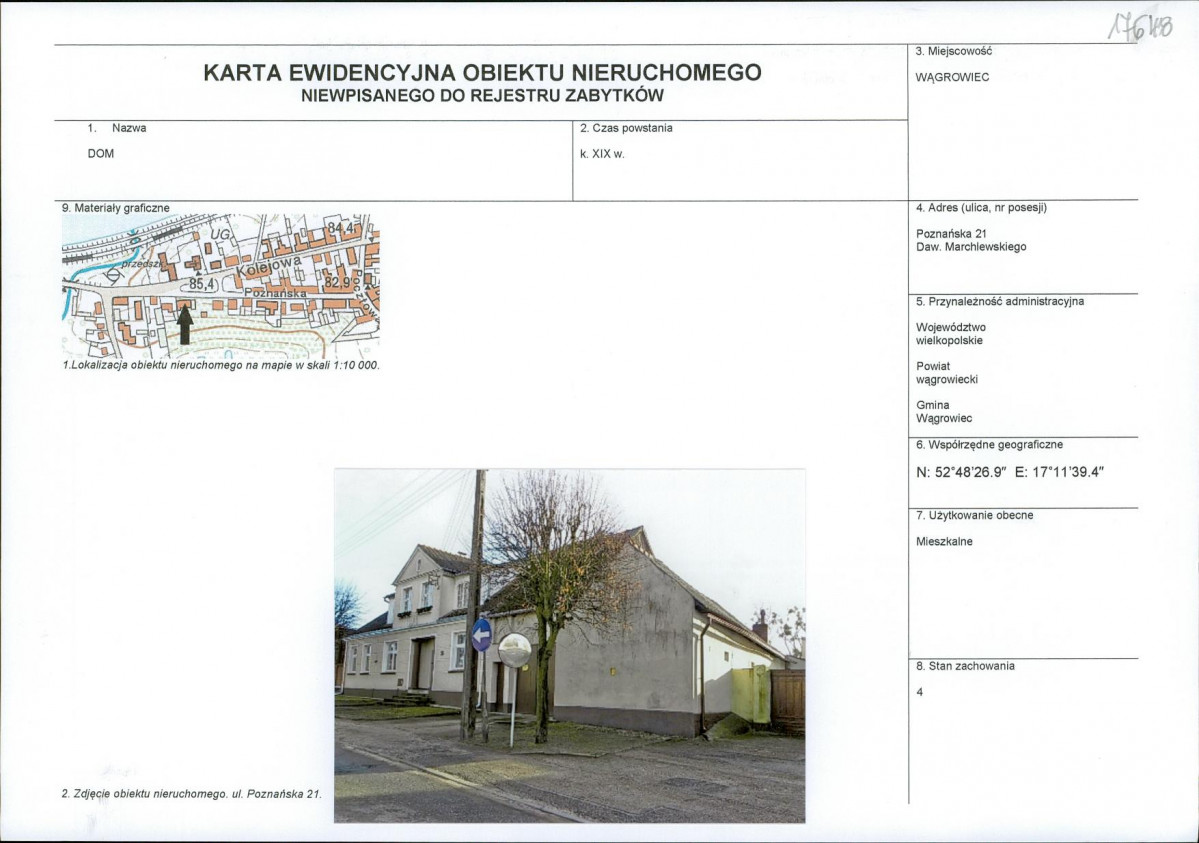
Task: Click the value 'k. XIX w.'
Action: 603,154
